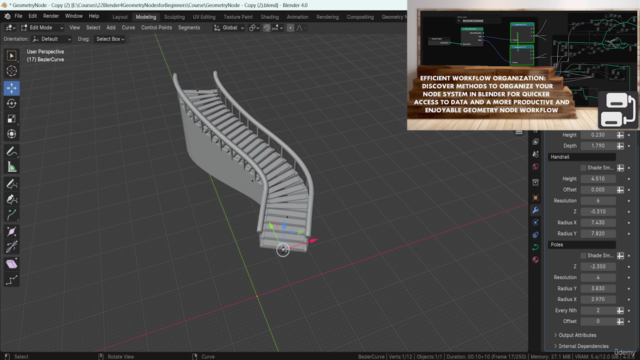Open the viewport Select menu
Image resolution: width=640 pixels, height=360 pixels.
tap(93, 28)
